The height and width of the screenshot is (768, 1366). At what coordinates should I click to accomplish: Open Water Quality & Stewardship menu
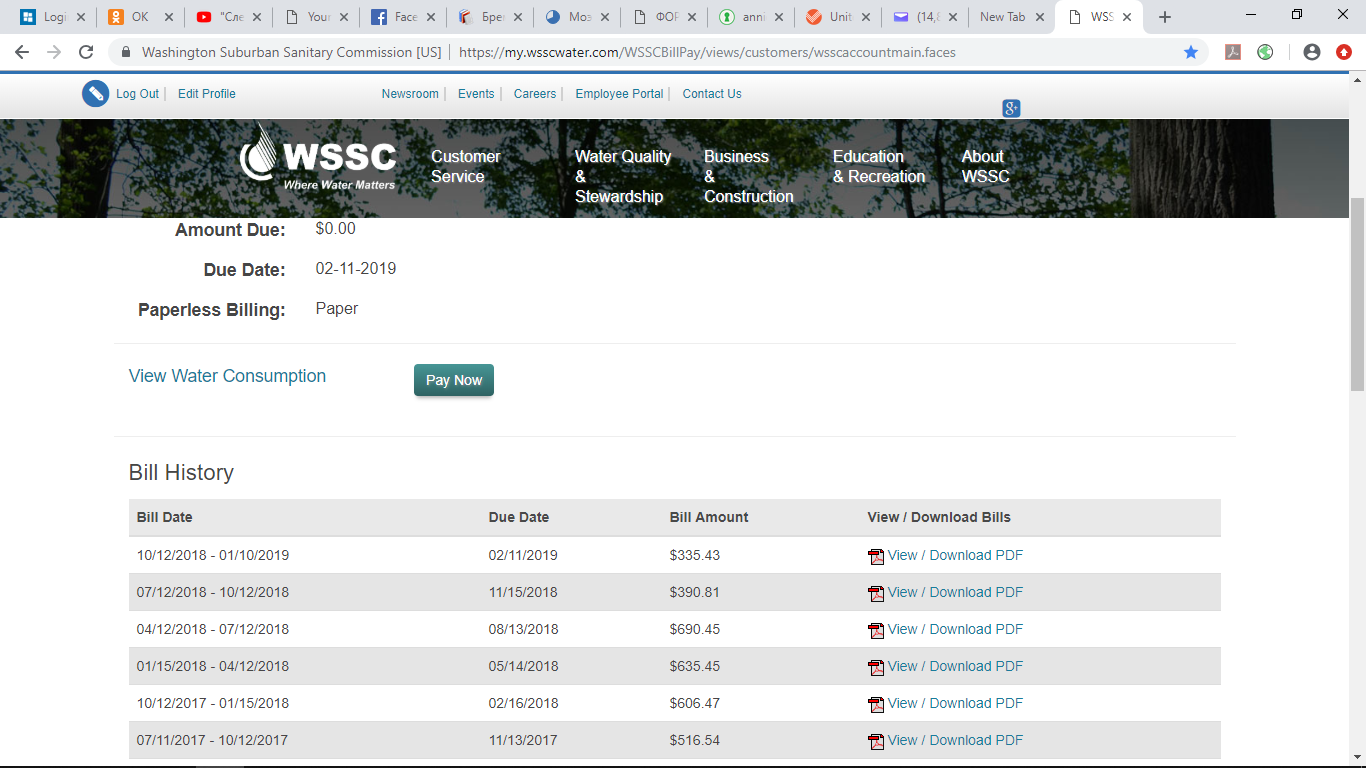622,176
